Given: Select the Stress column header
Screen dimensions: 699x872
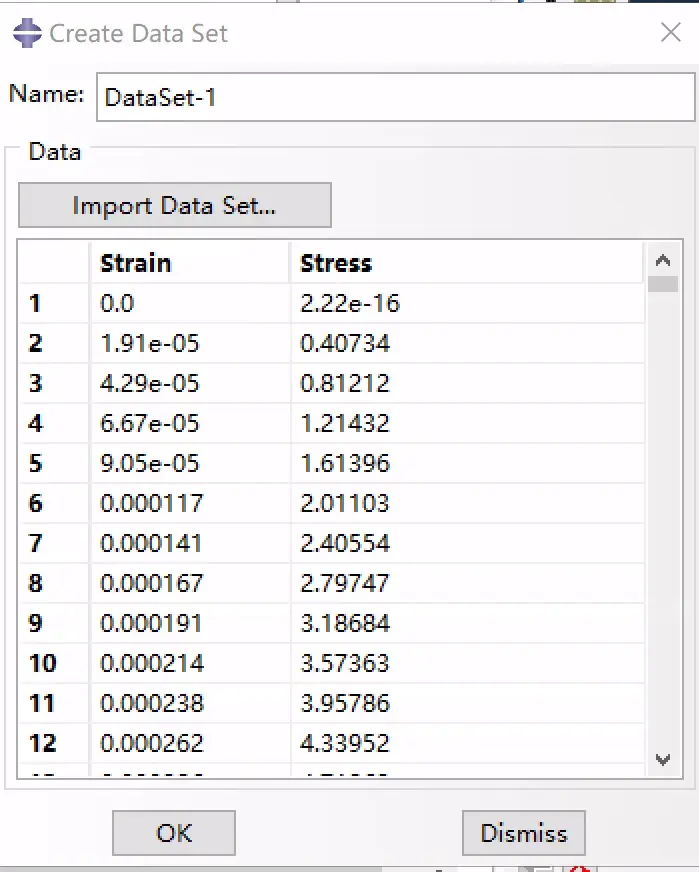Looking at the screenshot, I should point(467,263).
